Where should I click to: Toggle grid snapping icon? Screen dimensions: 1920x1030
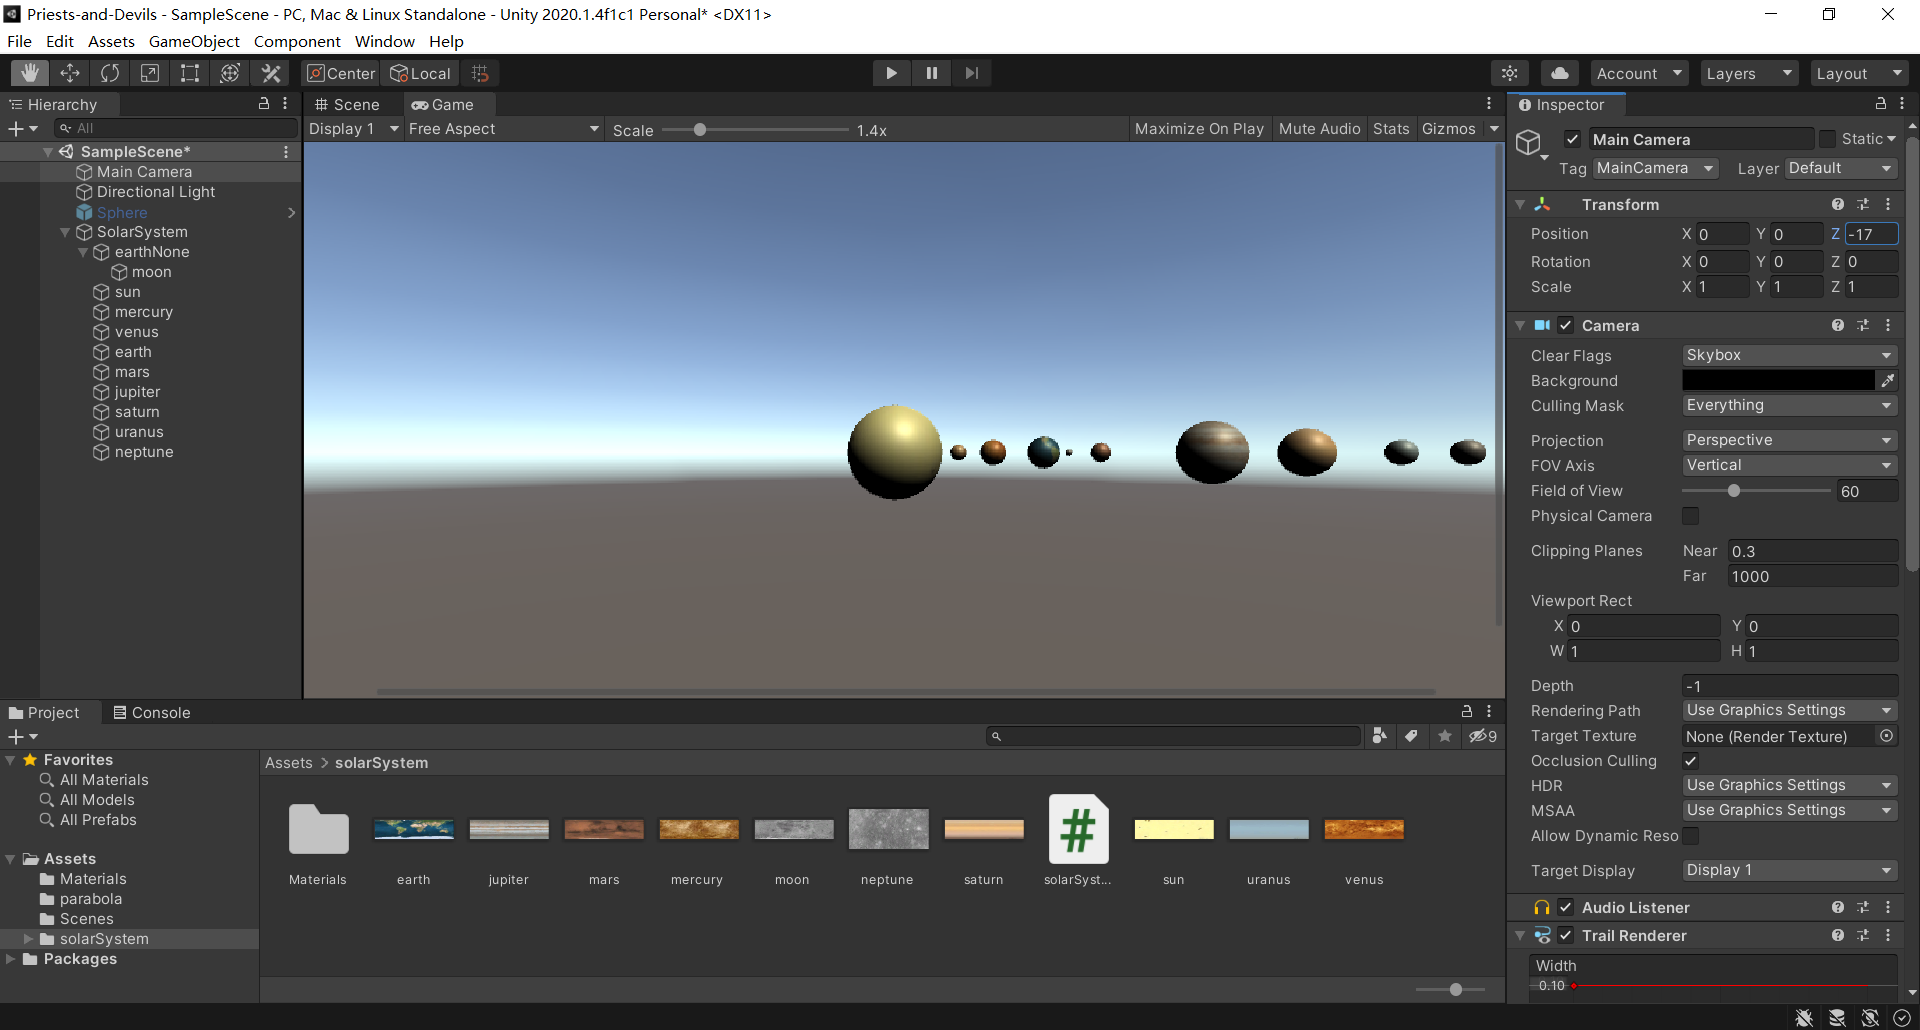point(480,73)
